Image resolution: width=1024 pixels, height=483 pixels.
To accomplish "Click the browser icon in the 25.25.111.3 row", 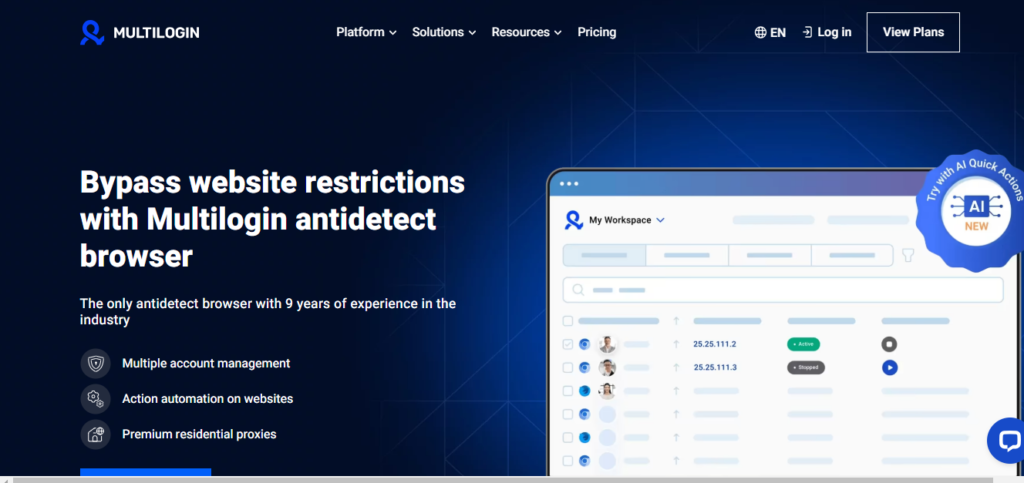I will (x=584, y=367).
